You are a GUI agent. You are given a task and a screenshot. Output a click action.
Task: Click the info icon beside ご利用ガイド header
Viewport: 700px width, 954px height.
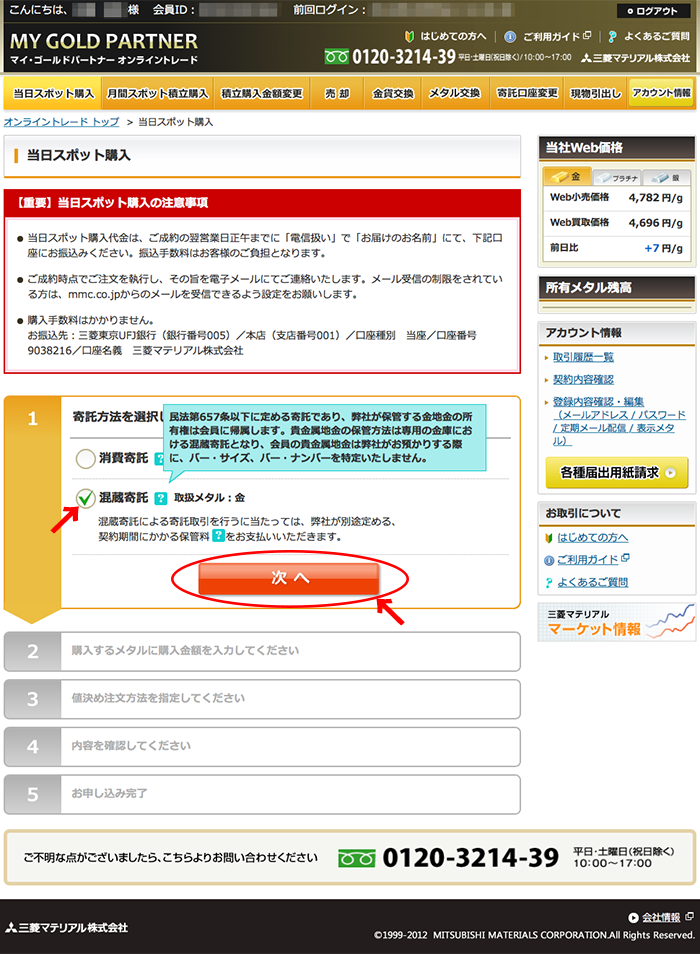(510, 37)
